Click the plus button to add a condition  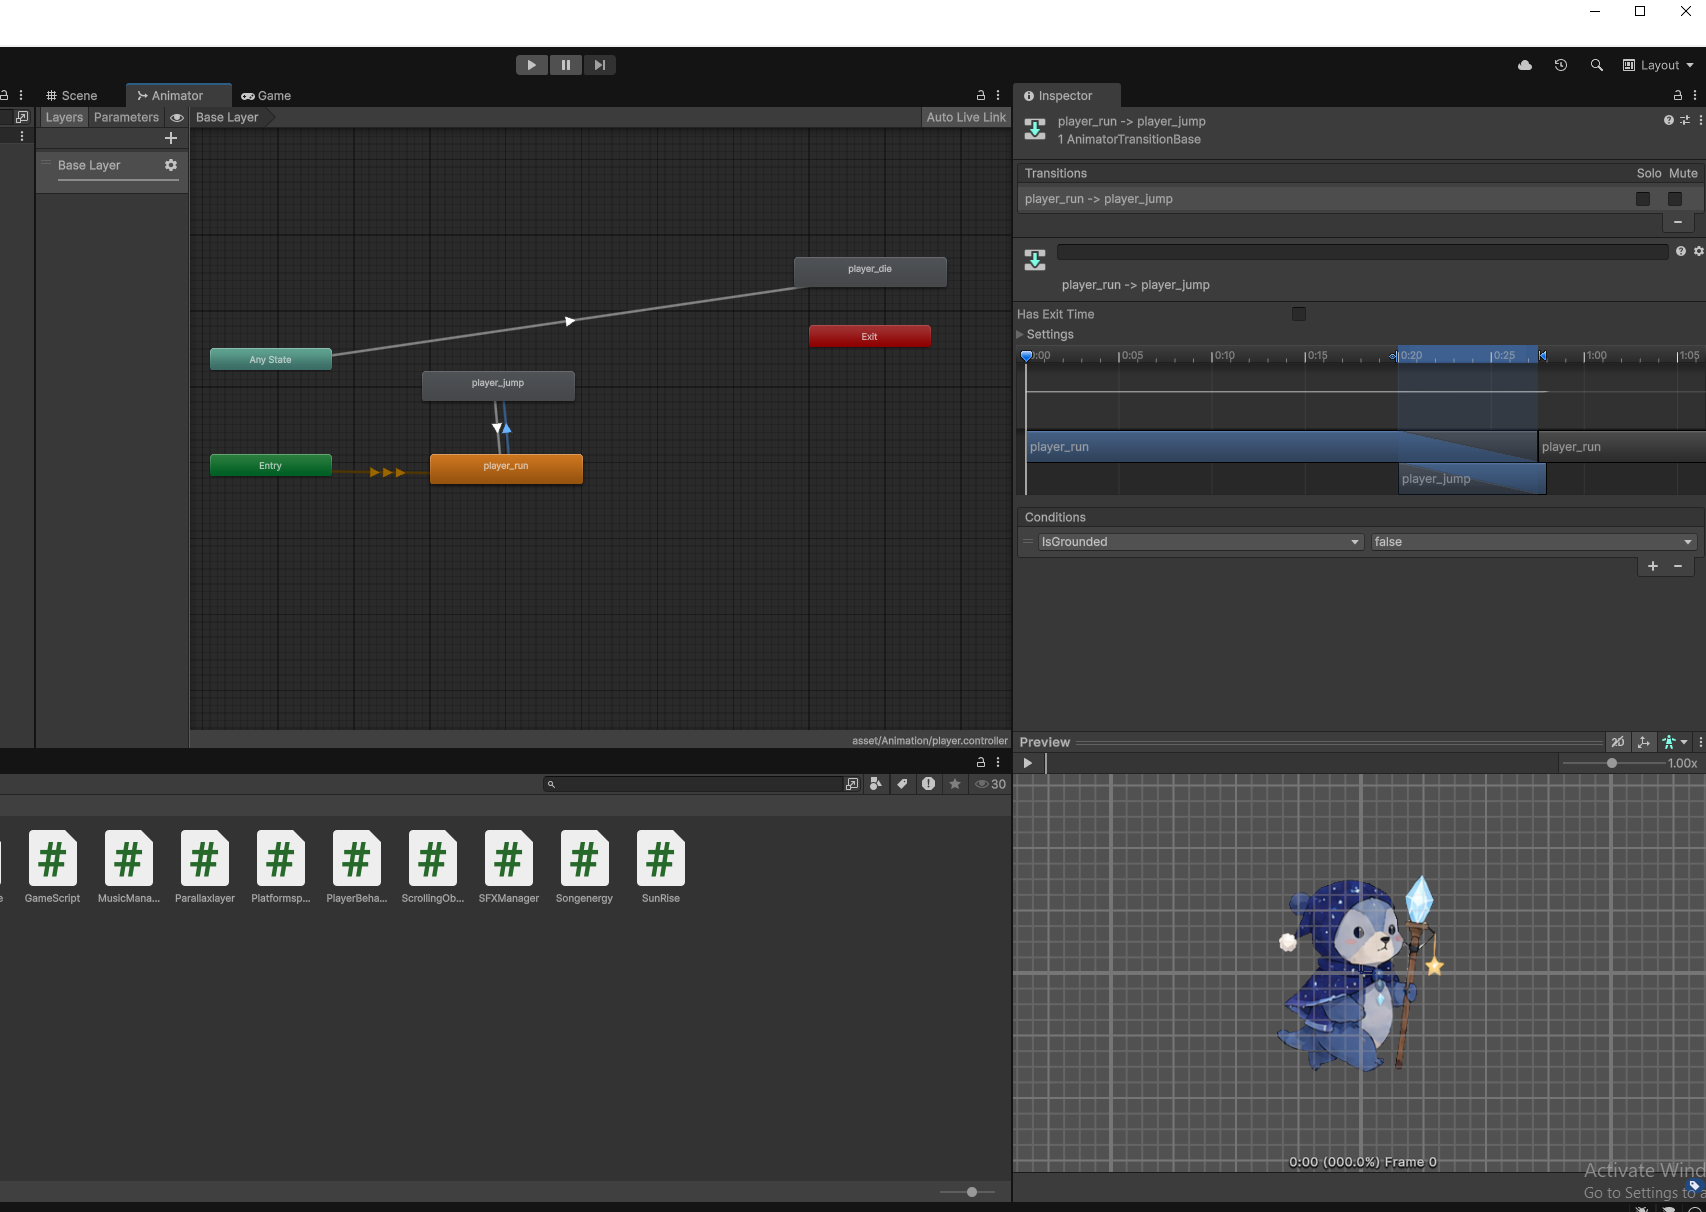[x=1653, y=566]
